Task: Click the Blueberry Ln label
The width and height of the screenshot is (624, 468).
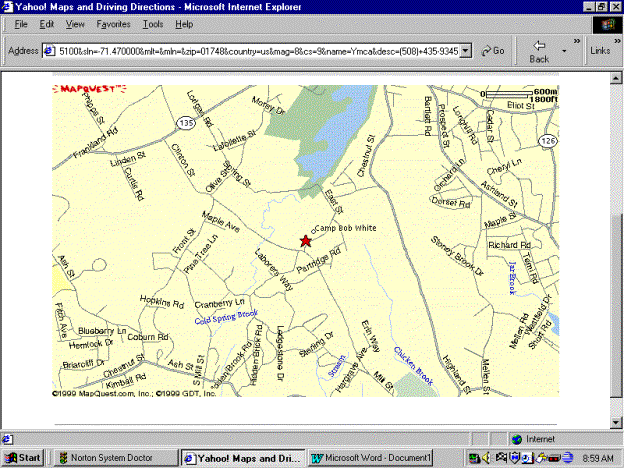Action: click(102, 331)
